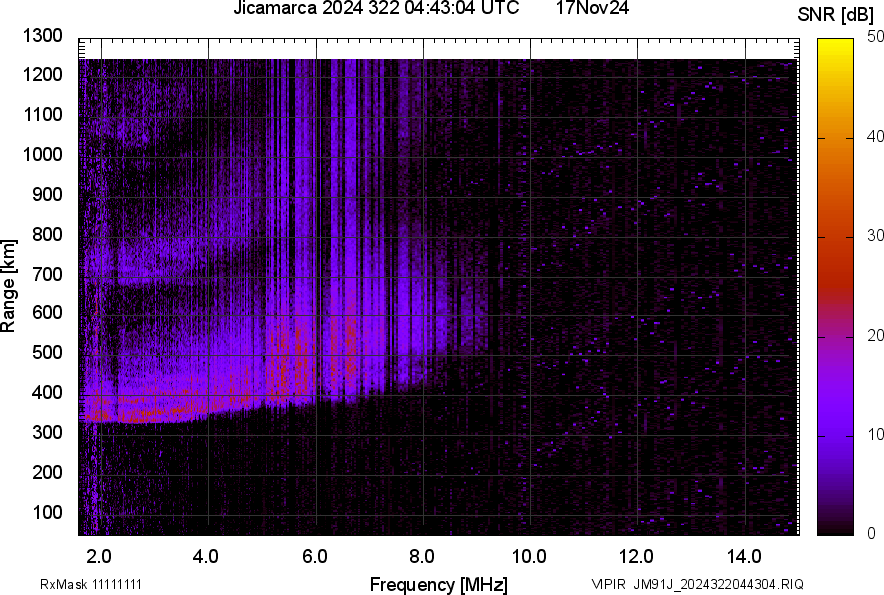This screenshot has width=884, height=595.
Task: Click frequency tick label '10.0'
Action: (x=529, y=557)
